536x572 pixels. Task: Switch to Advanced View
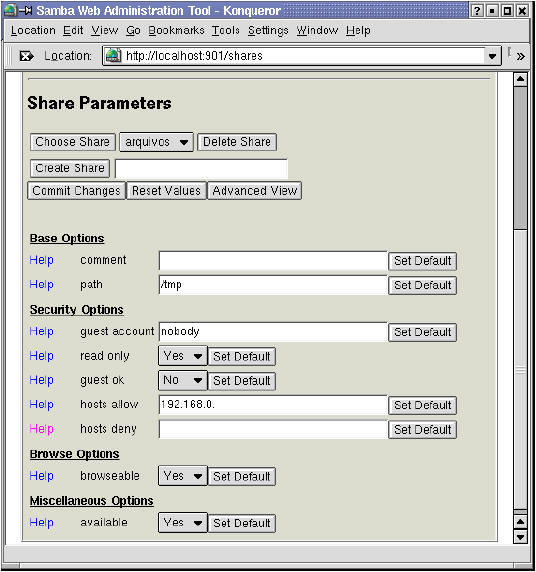pos(255,191)
